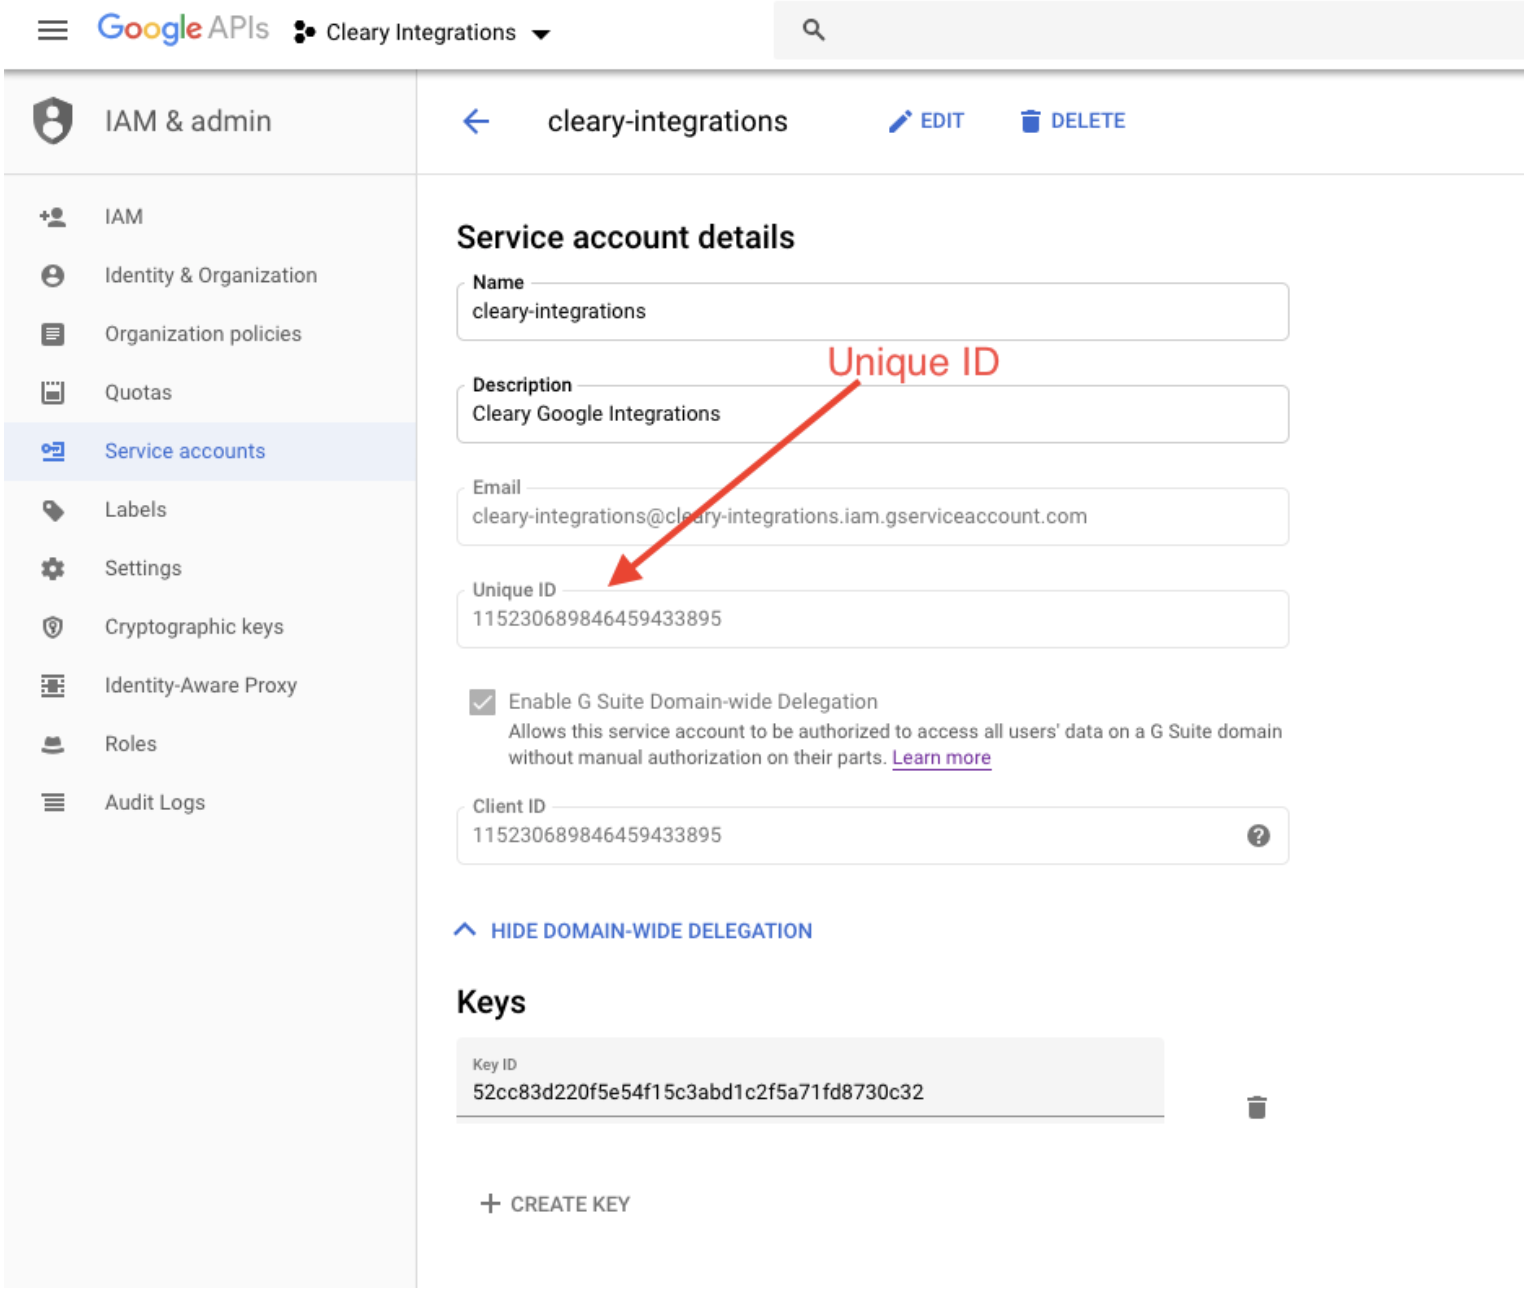This screenshot has height=1290, width=1528.
Task: Click the Organization policies document icon
Action: click(x=53, y=334)
